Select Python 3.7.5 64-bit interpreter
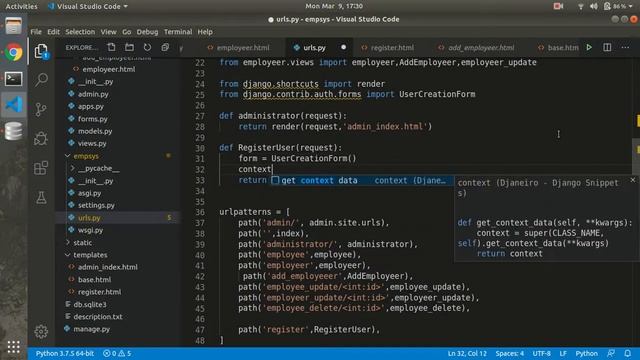The height and width of the screenshot is (360, 640). pyautogui.click(x=64, y=353)
